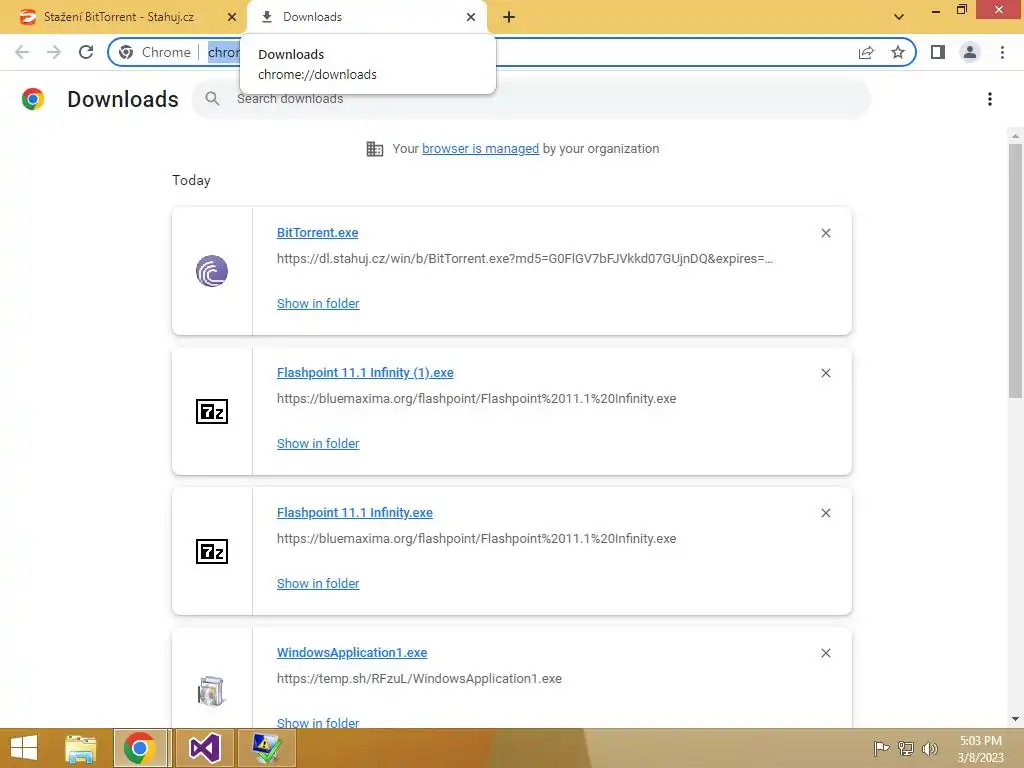
Task: Click the Action Center flag icon
Action: pos(881,748)
